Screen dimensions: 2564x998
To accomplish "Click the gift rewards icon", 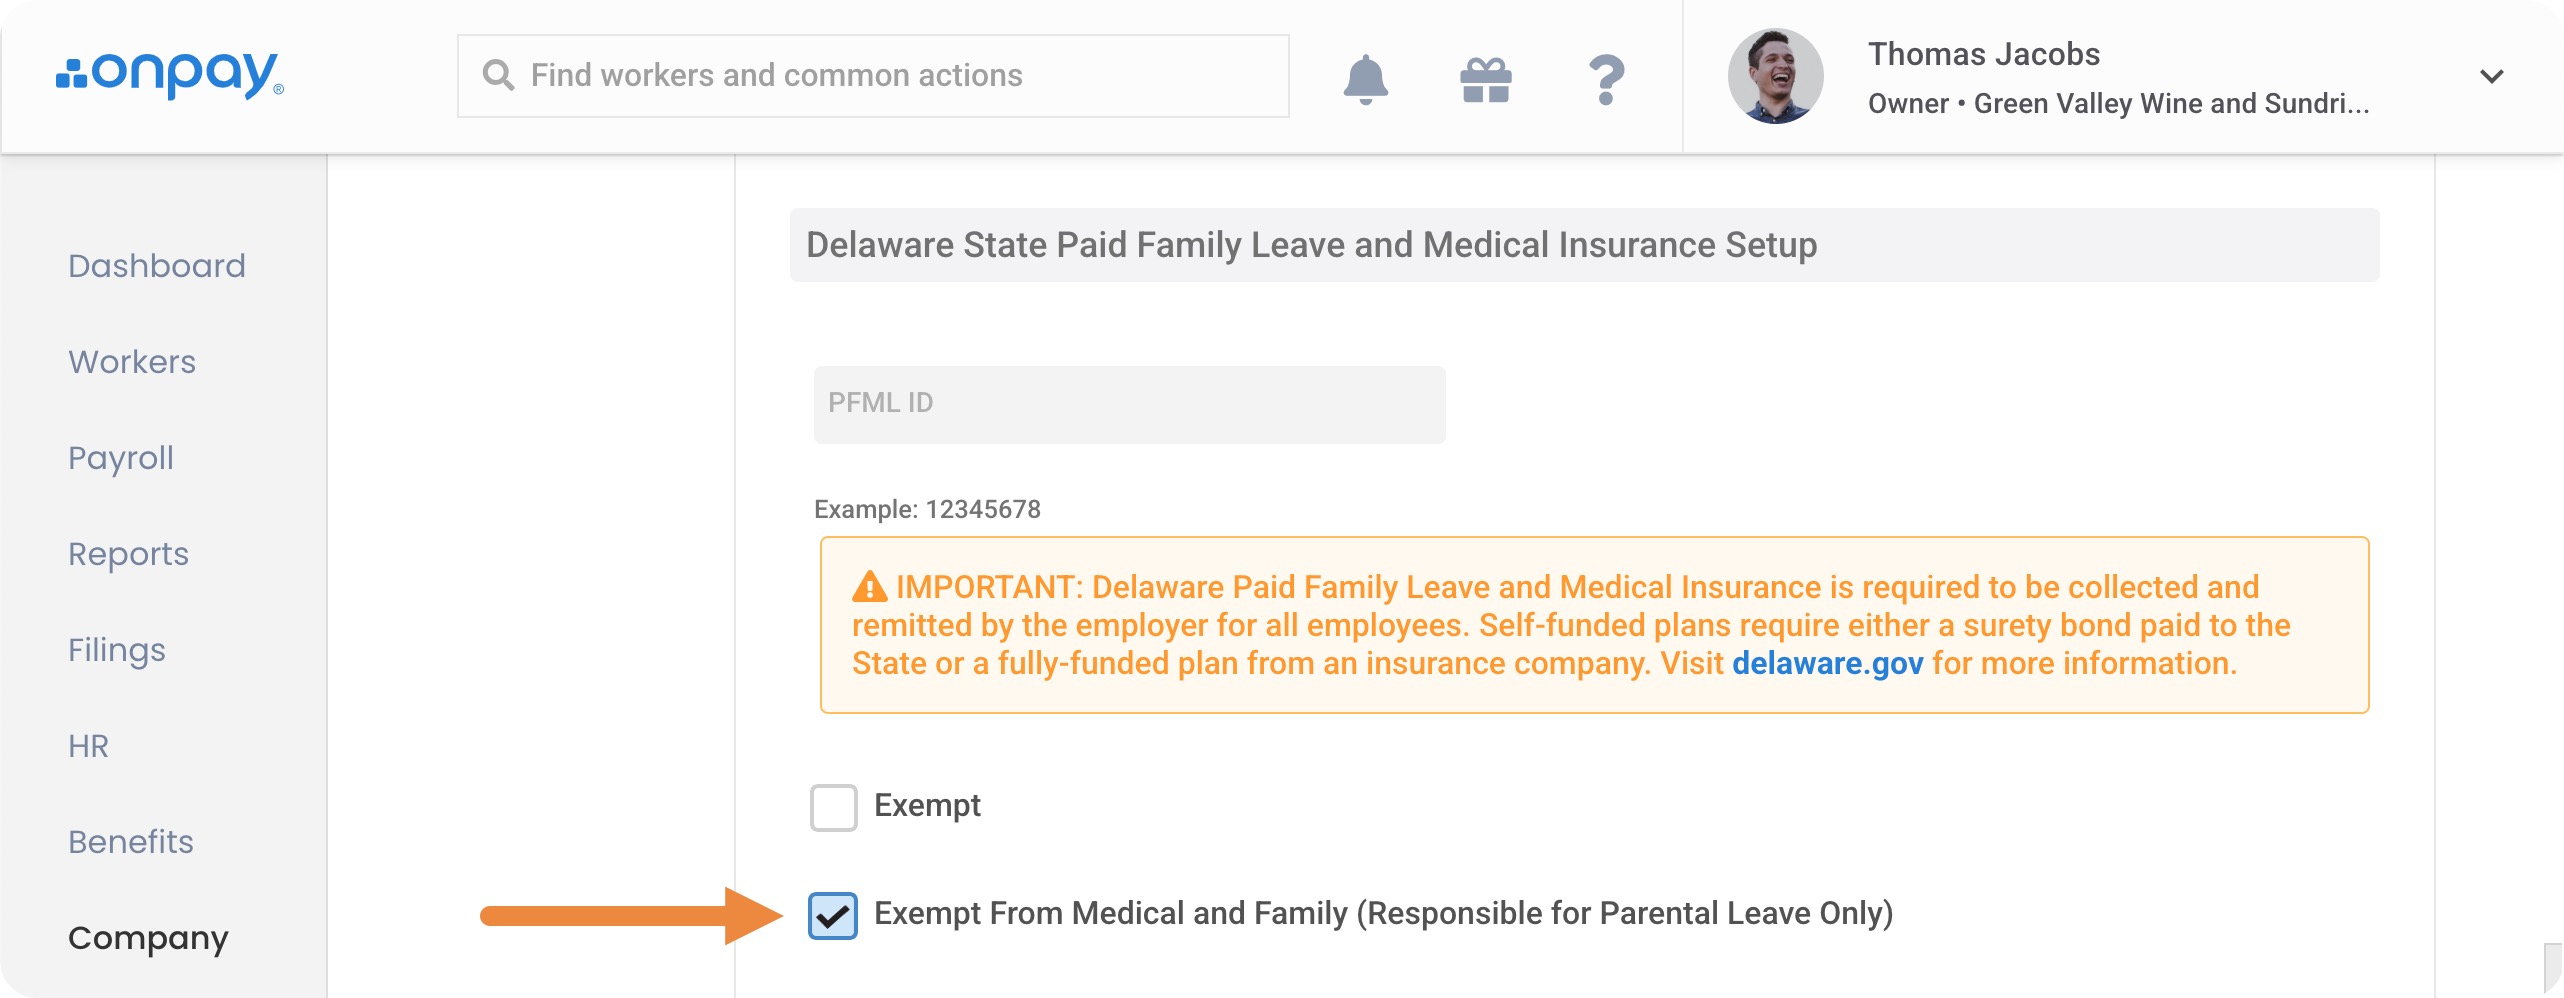I will (x=1486, y=79).
